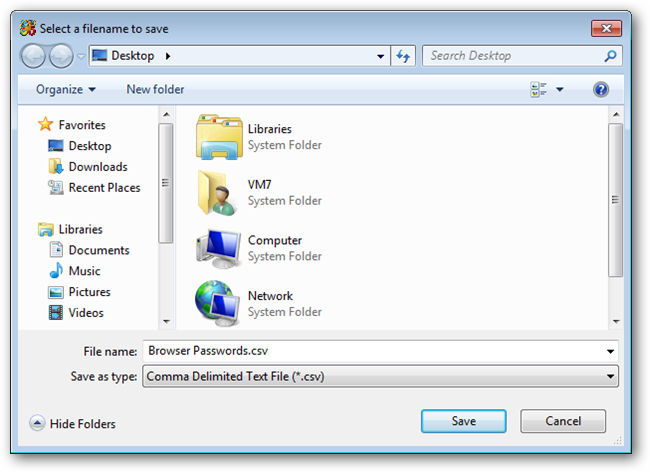Change your view icon button
650x472 pixels.
538,90
